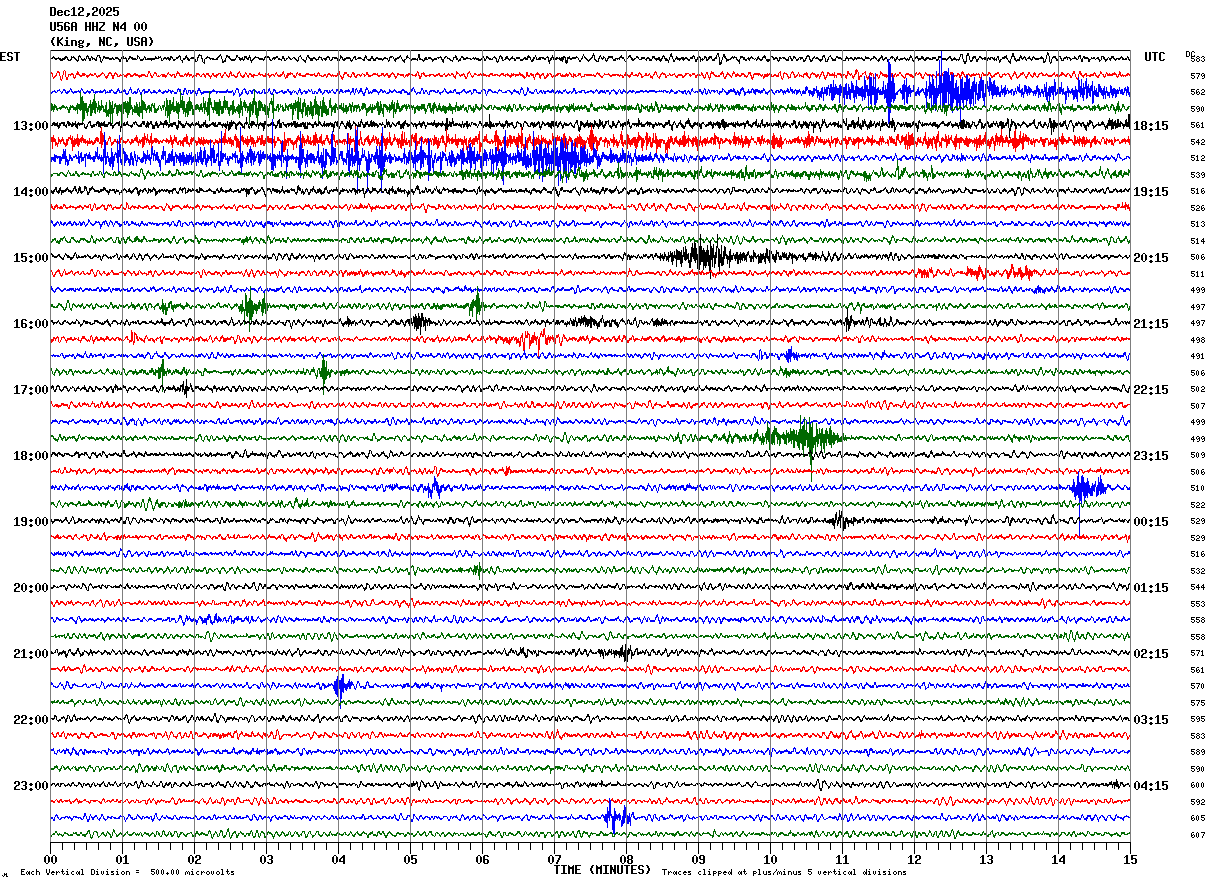Select minute tick 07 on the x-axis

[x=554, y=859]
